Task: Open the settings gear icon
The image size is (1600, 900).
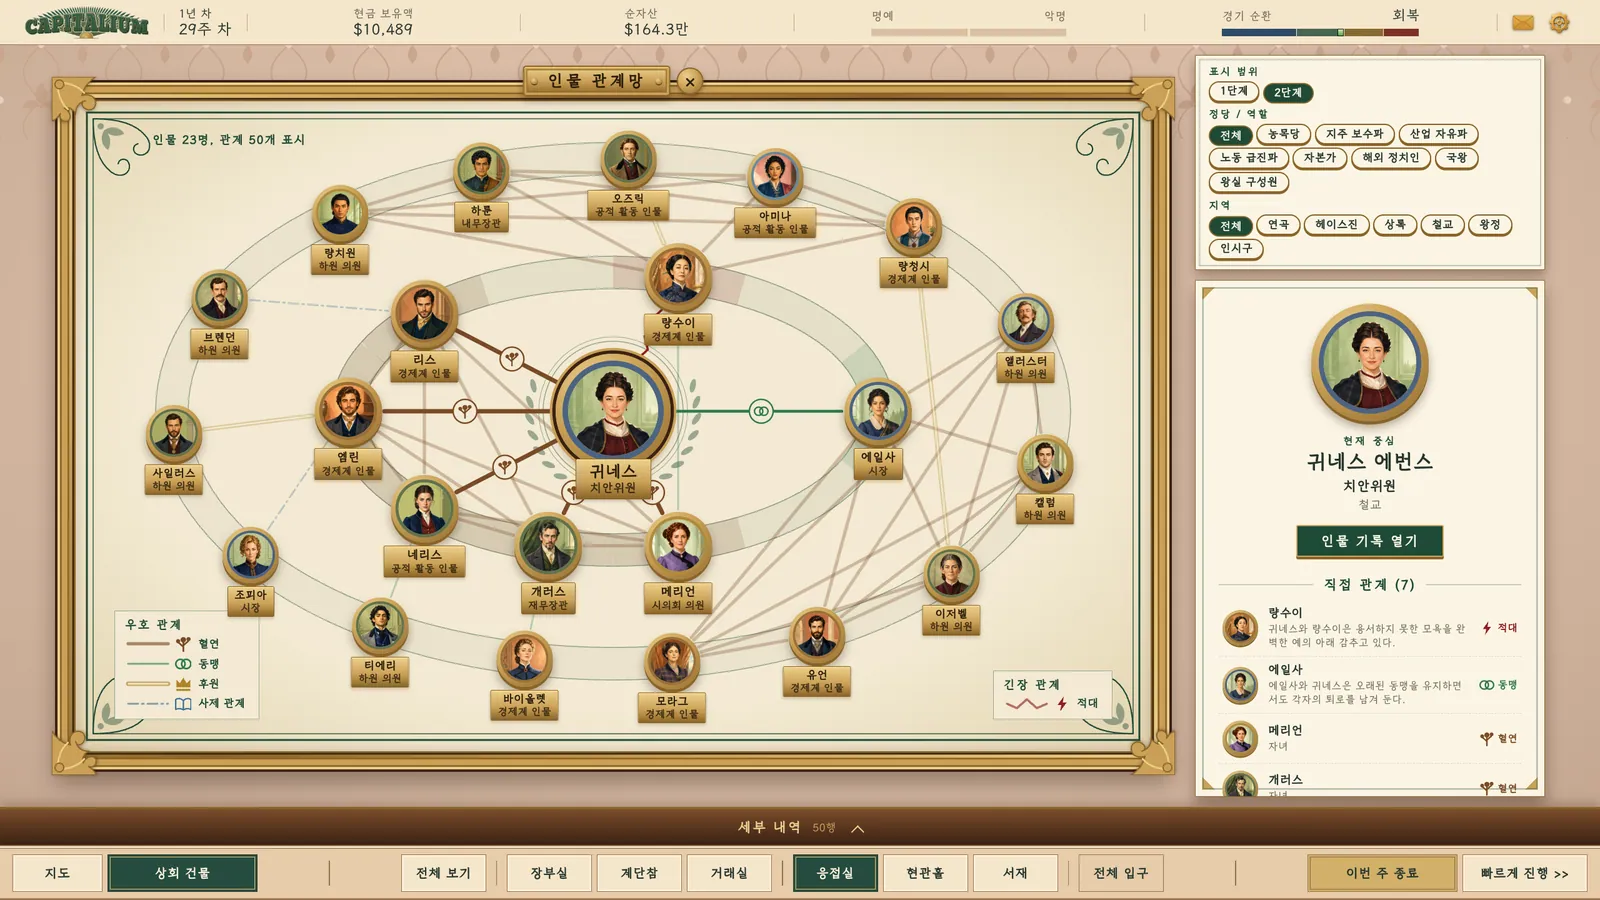Action: coord(1559,22)
